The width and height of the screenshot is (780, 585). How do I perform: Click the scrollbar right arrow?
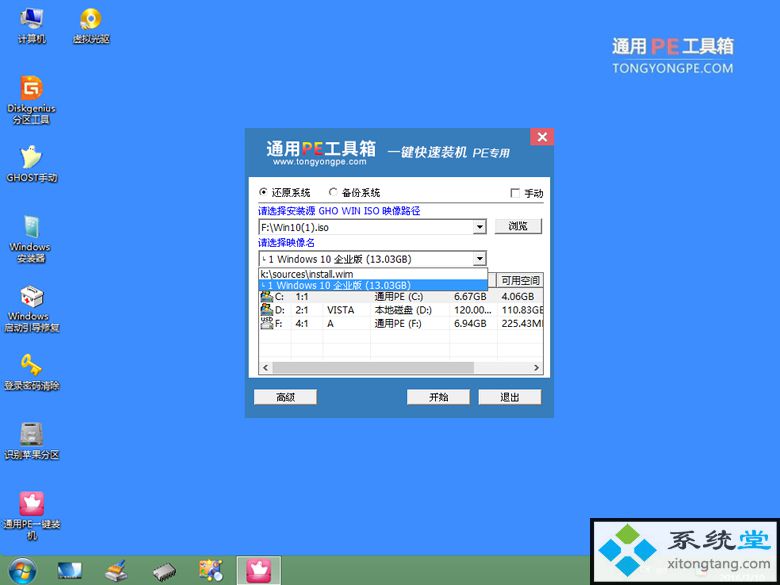(x=536, y=368)
